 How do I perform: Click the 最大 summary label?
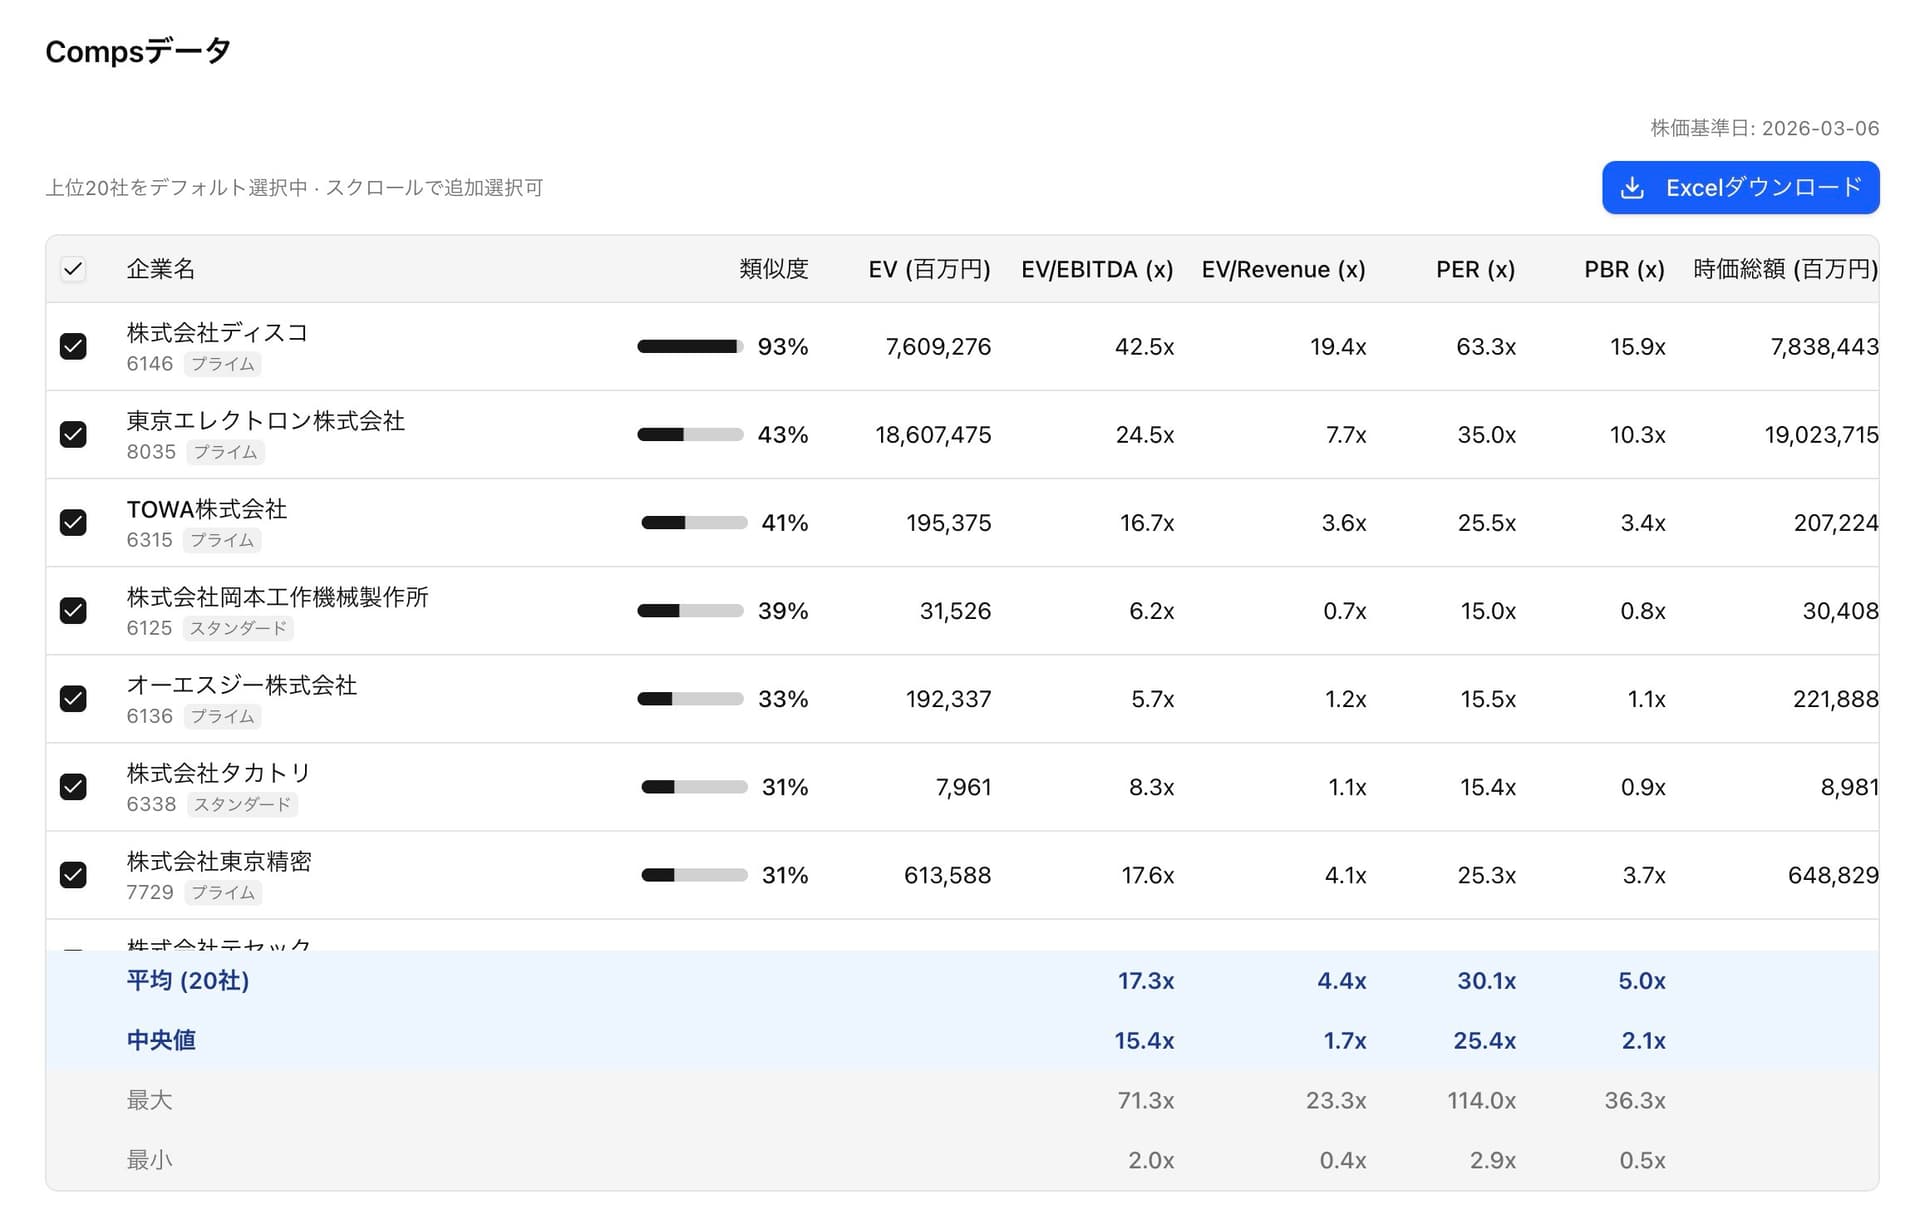click(x=150, y=1100)
